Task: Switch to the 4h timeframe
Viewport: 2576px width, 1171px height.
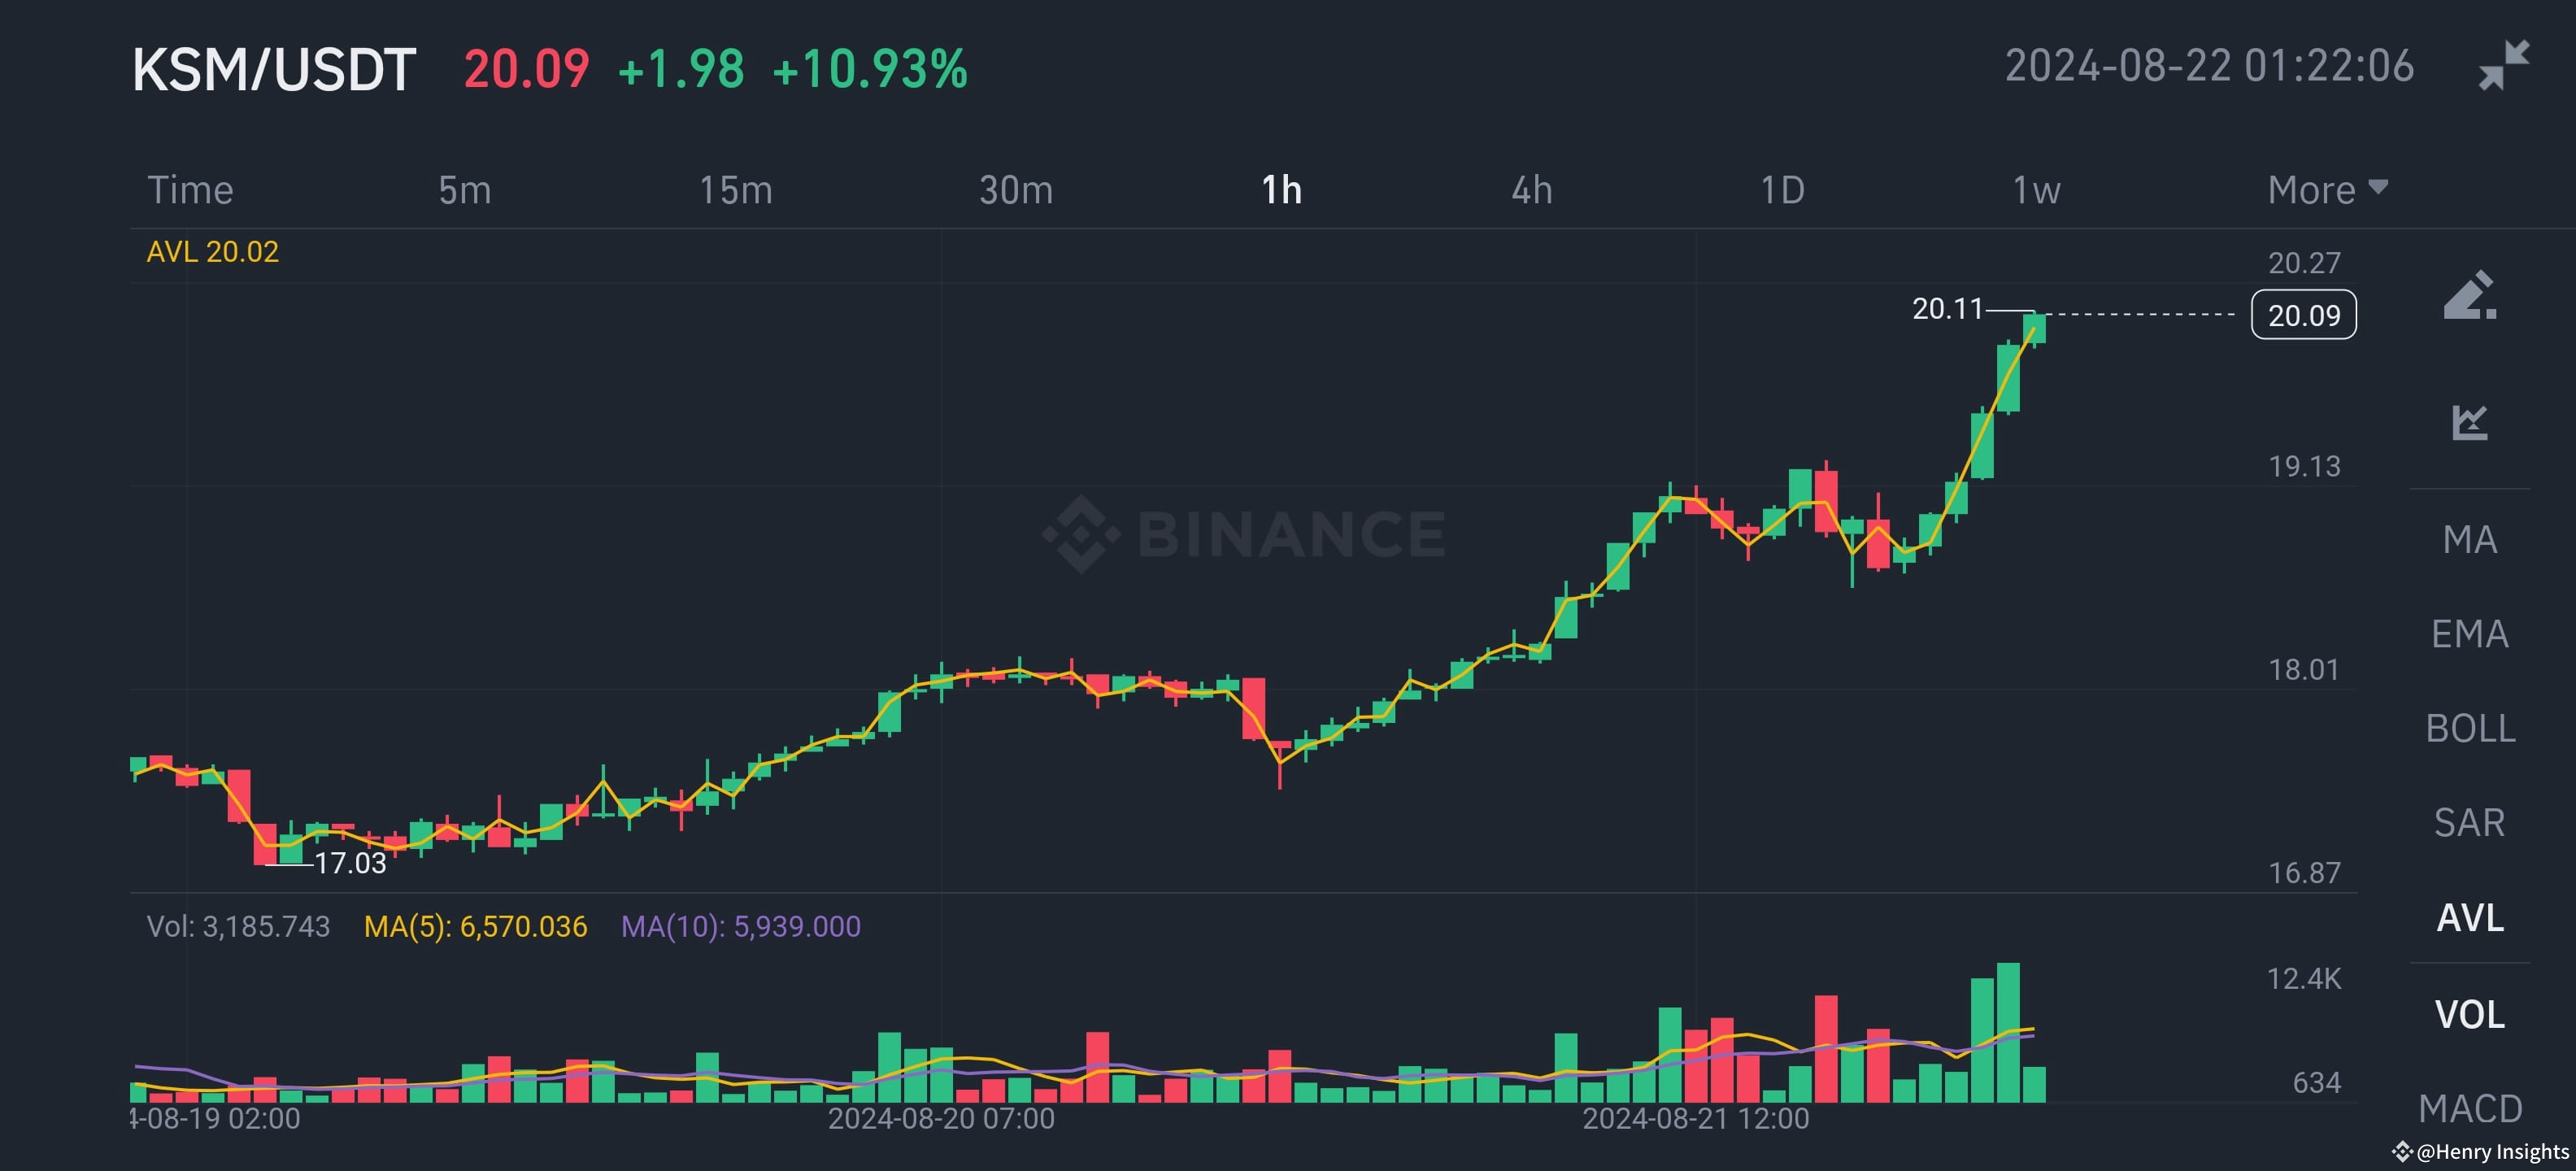Action: (x=1532, y=189)
